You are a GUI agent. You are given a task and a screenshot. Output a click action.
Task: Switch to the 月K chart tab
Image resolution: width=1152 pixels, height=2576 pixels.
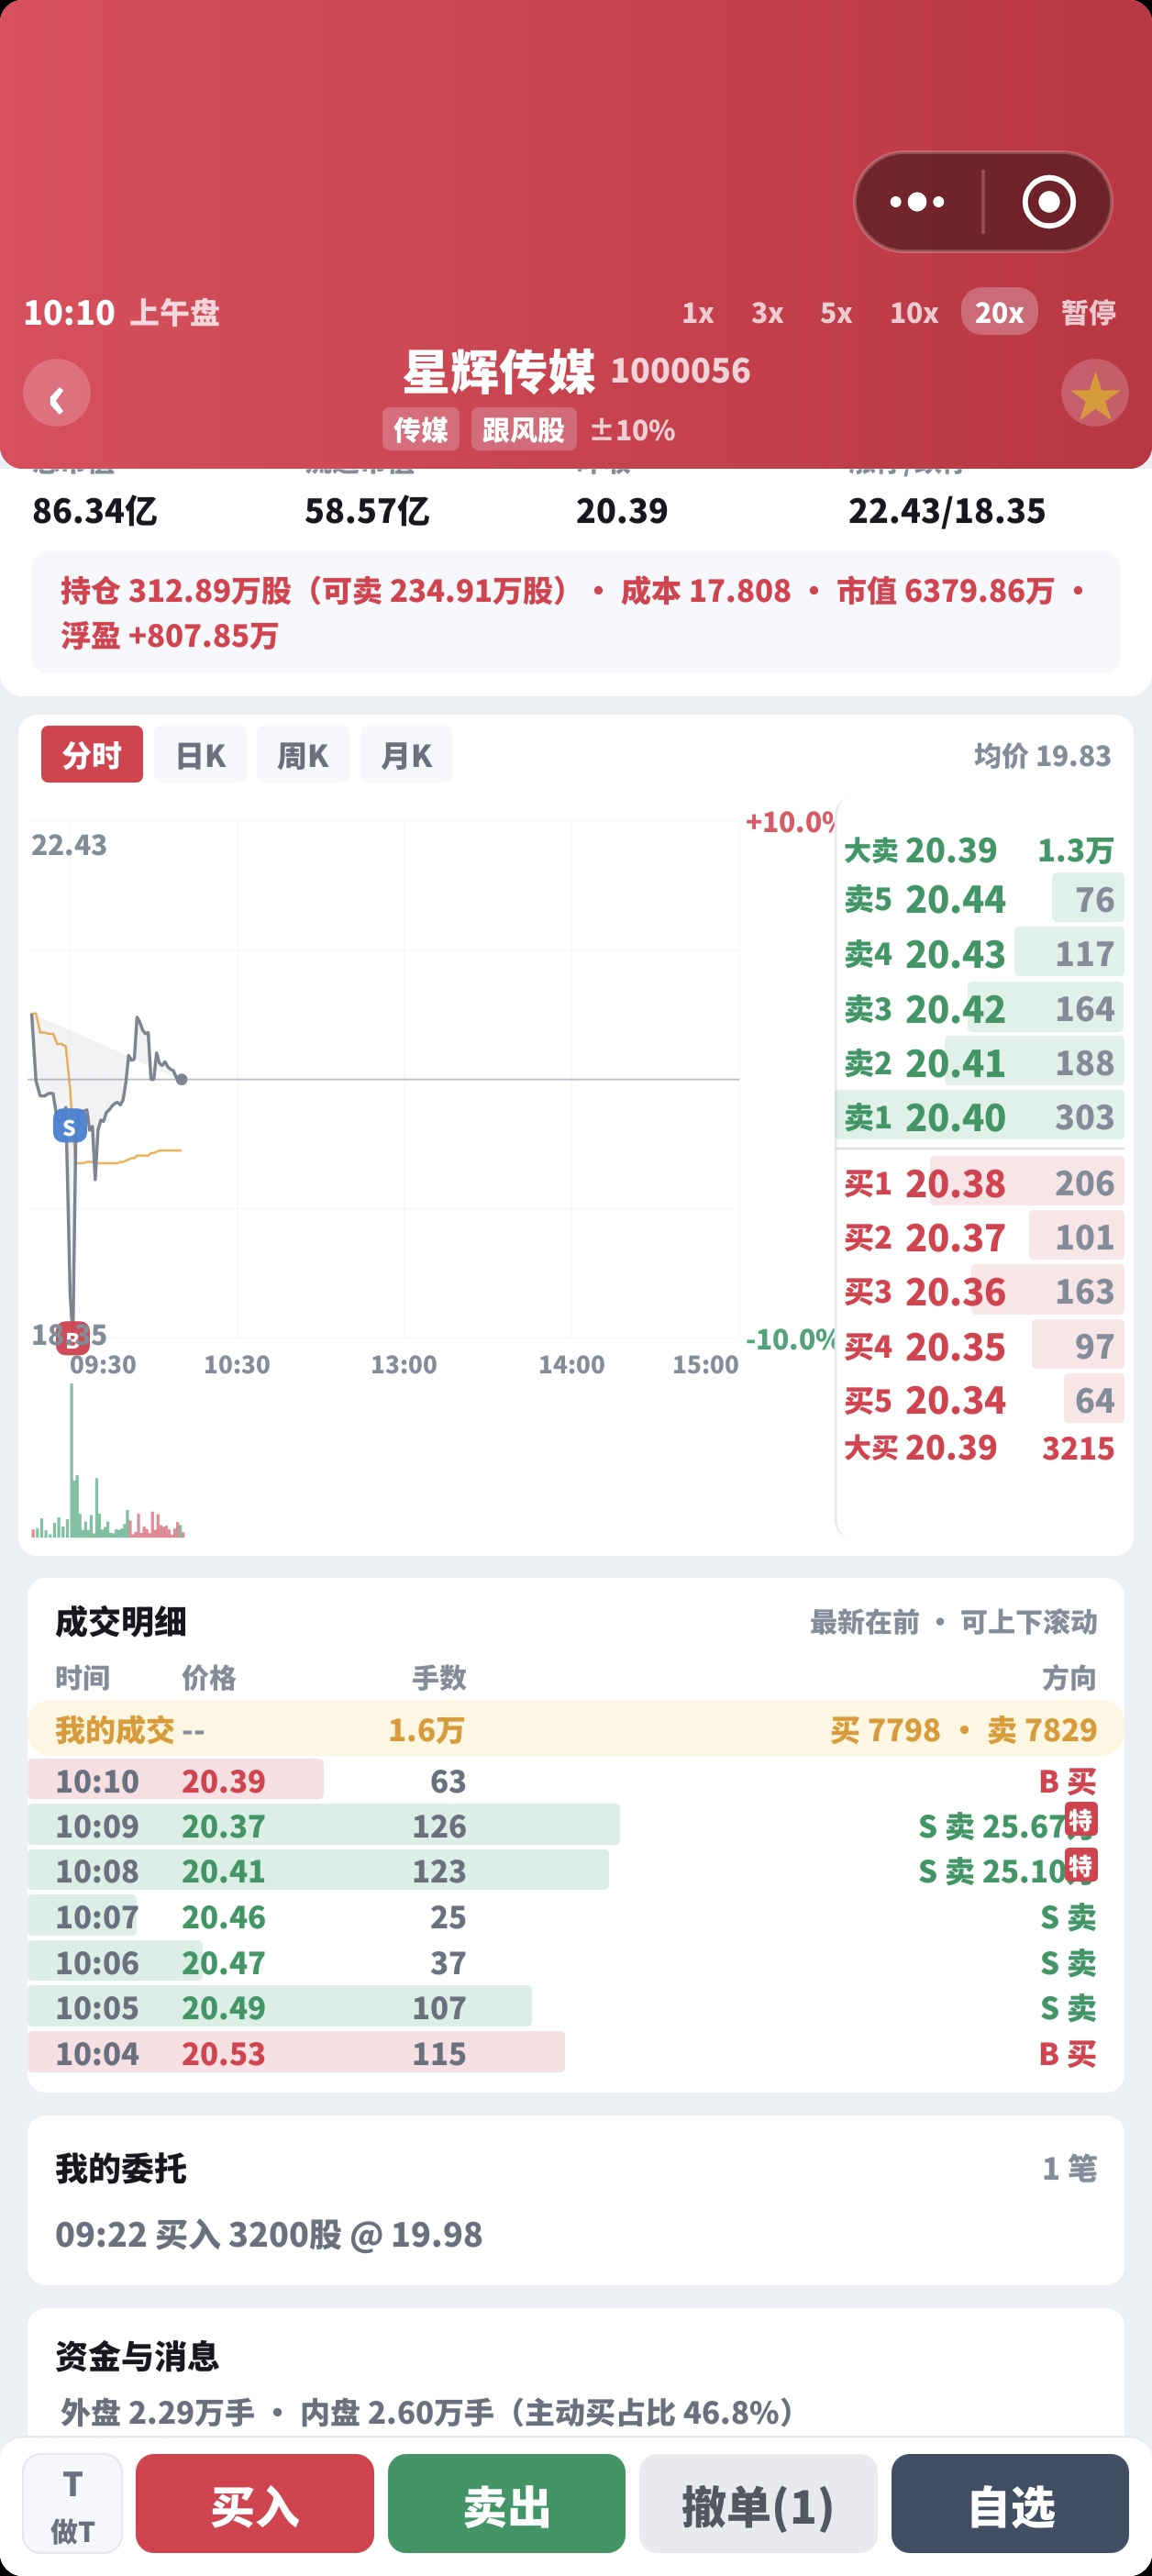click(x=406, y=755)
